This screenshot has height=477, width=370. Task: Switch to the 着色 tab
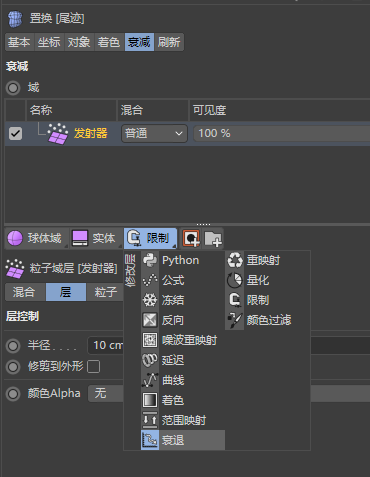click(x=109, y=42)
